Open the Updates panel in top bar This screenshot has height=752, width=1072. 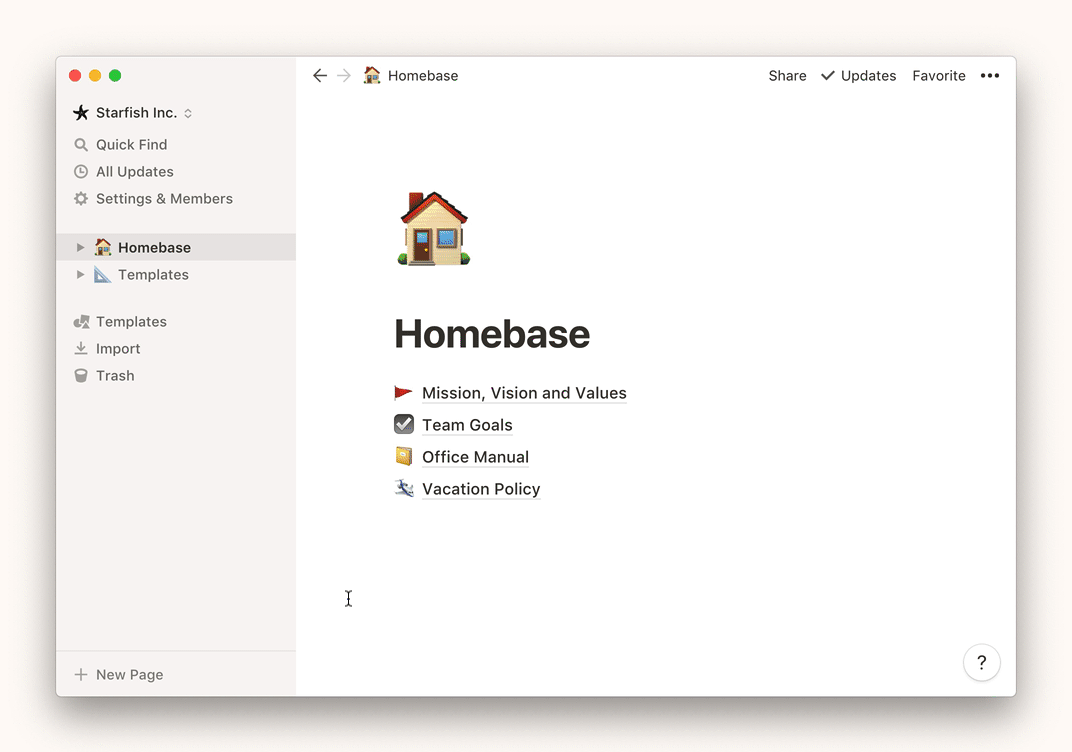click(859, 76)
